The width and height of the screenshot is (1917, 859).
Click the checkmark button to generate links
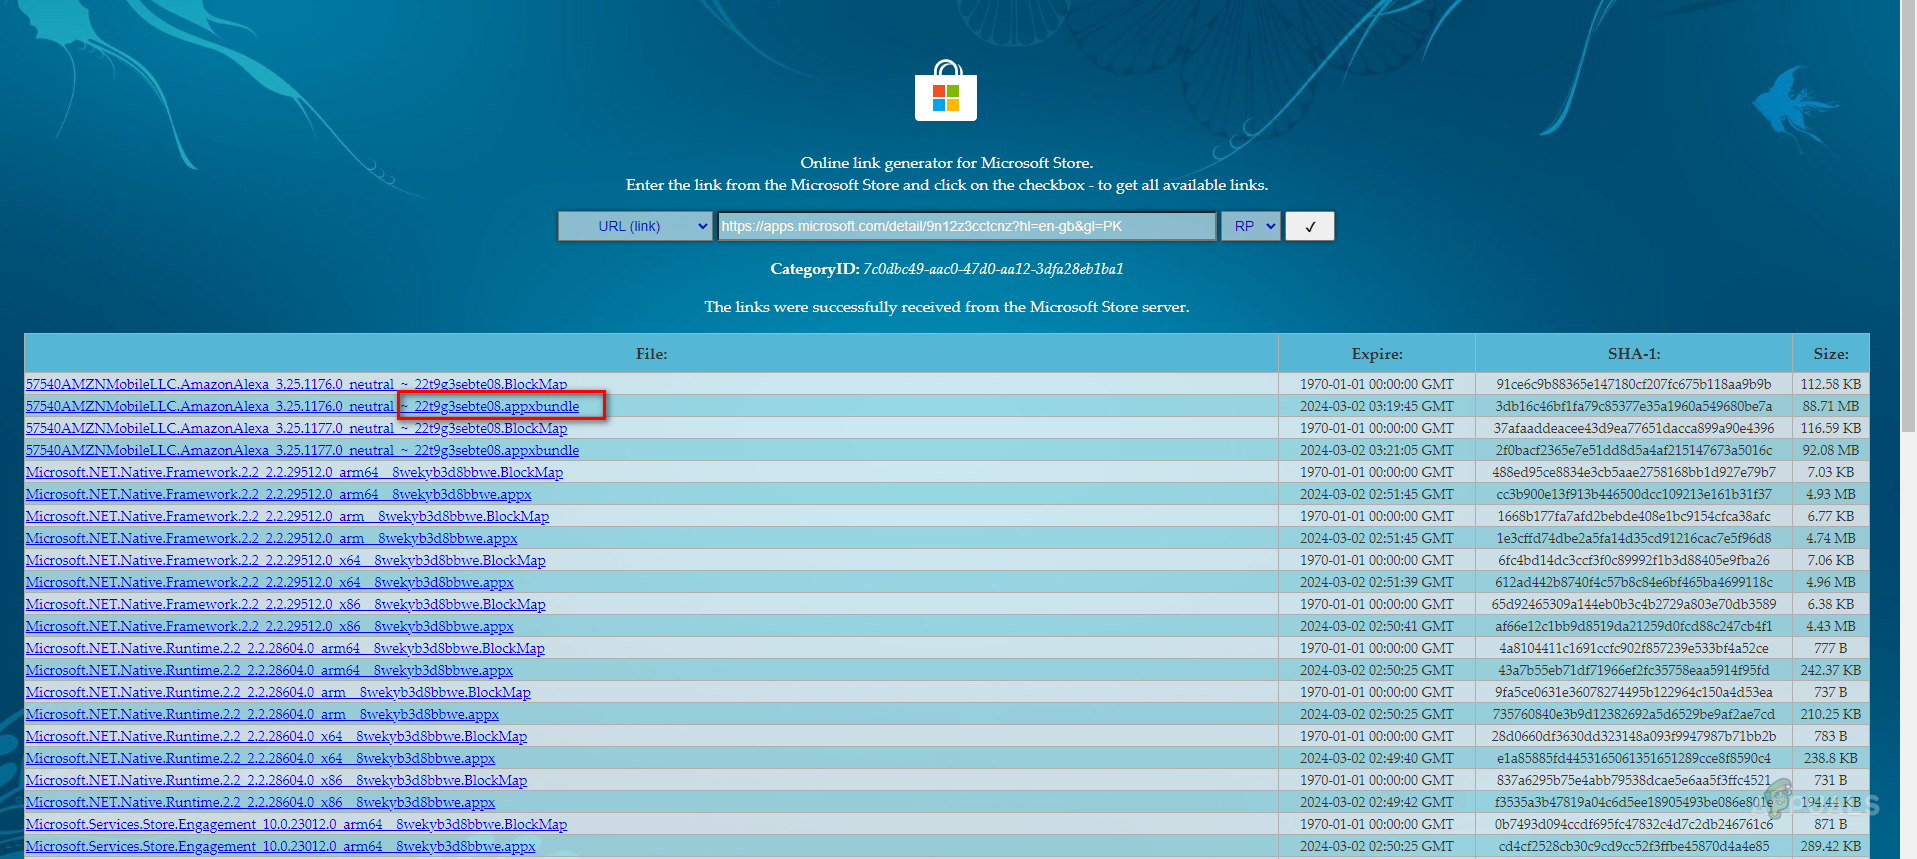click(x=1310, y=226)
